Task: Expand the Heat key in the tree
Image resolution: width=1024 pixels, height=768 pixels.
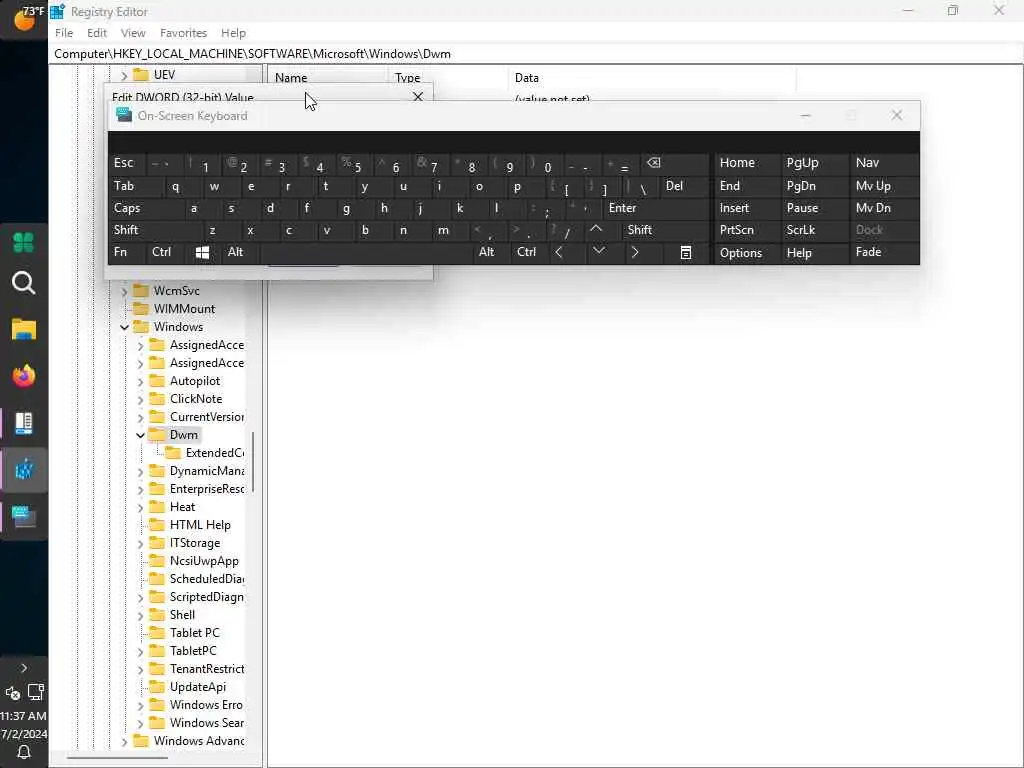Action: click(x=140, y=507)
